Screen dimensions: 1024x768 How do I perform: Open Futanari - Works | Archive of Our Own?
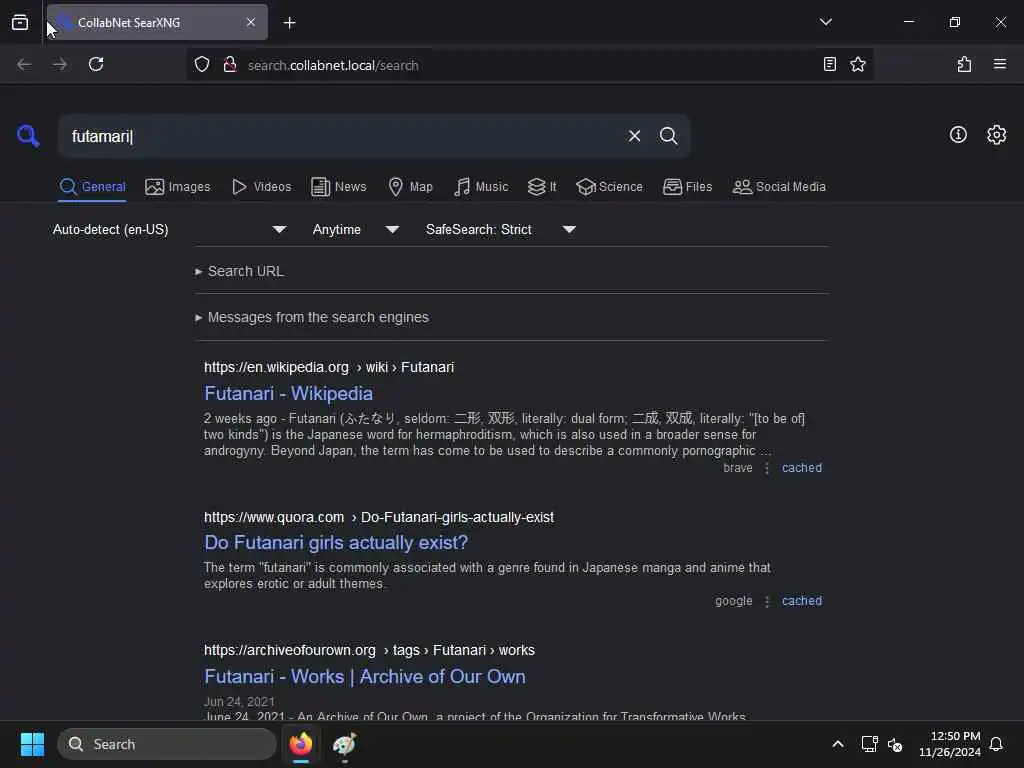click(x=364, y=677)
